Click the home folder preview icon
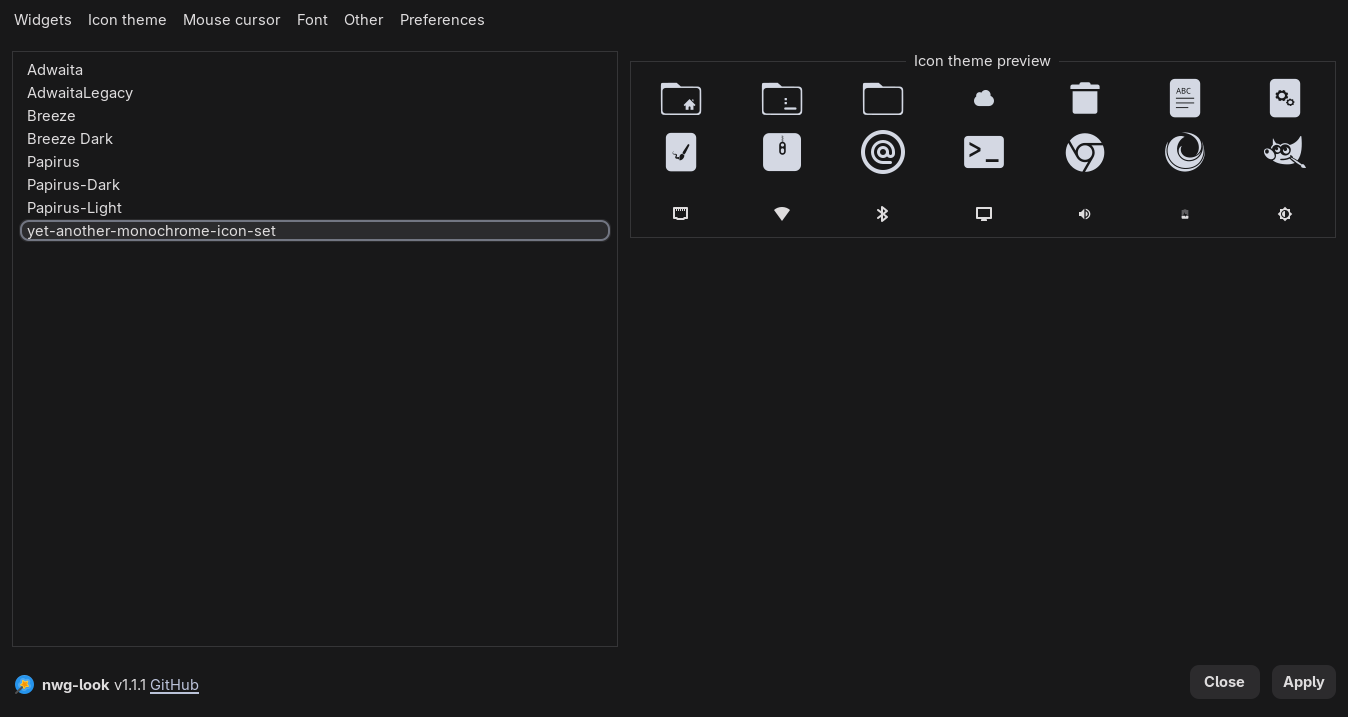The image size is (1348, 717). 681,99
